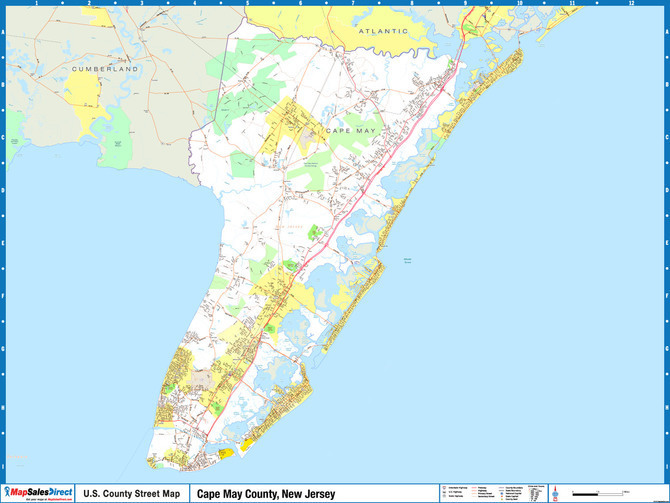Click the MapSalesDirect logo

(38, 493)
